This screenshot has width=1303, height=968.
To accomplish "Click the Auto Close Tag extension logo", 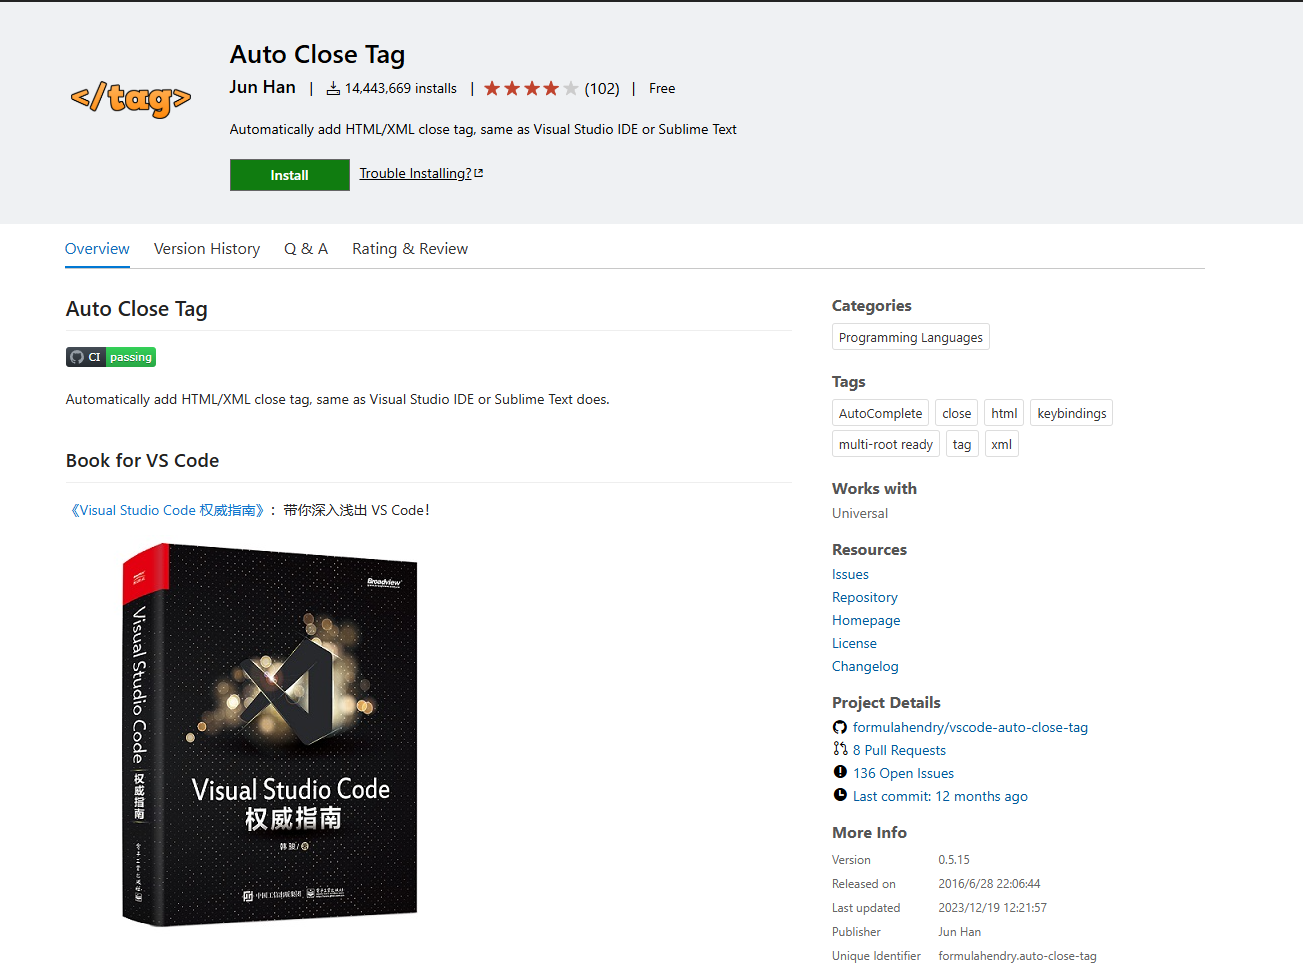I will 131,98.
